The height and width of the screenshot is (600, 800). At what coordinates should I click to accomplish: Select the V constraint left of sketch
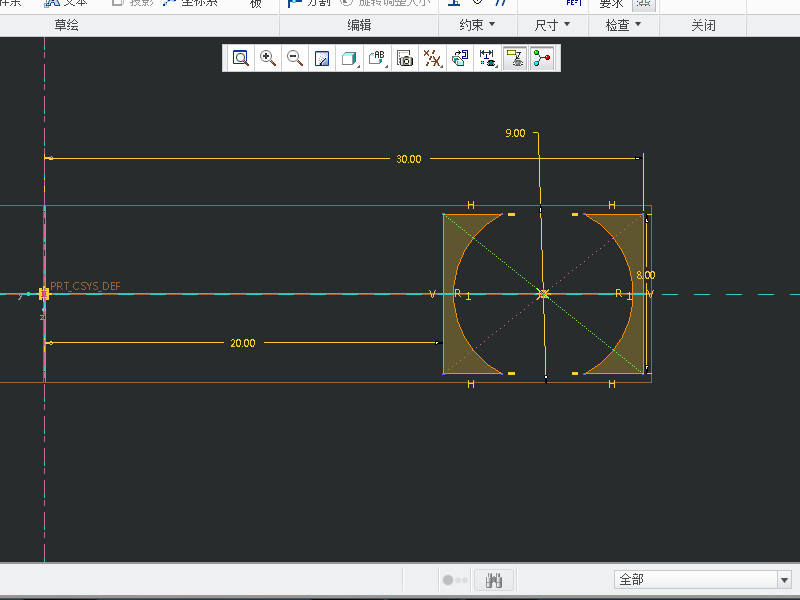tap(433, 294)
